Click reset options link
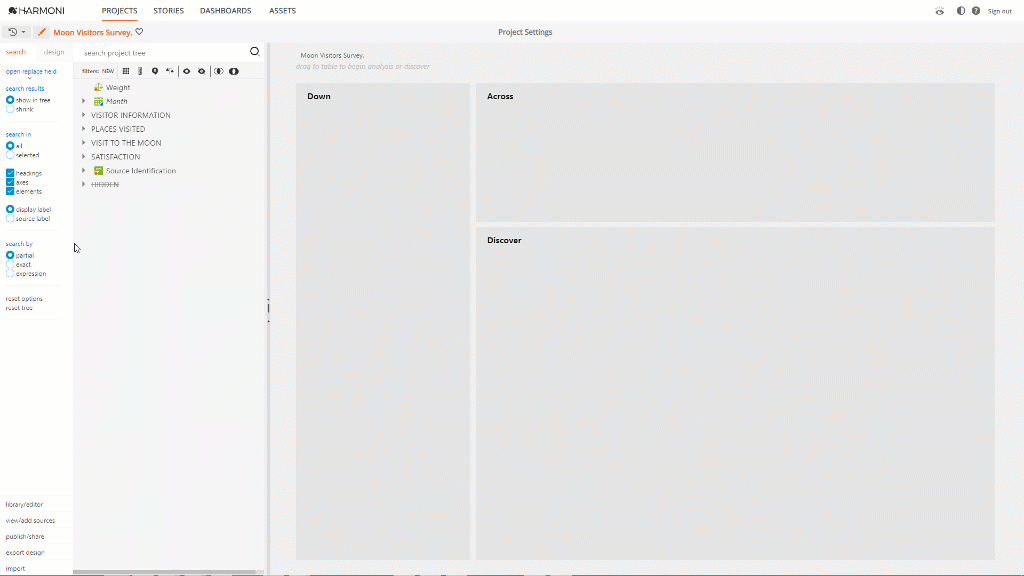Image resolution: width=1024 pixels, height=576 pixels. pyautogui.click(x=24, y=298)
